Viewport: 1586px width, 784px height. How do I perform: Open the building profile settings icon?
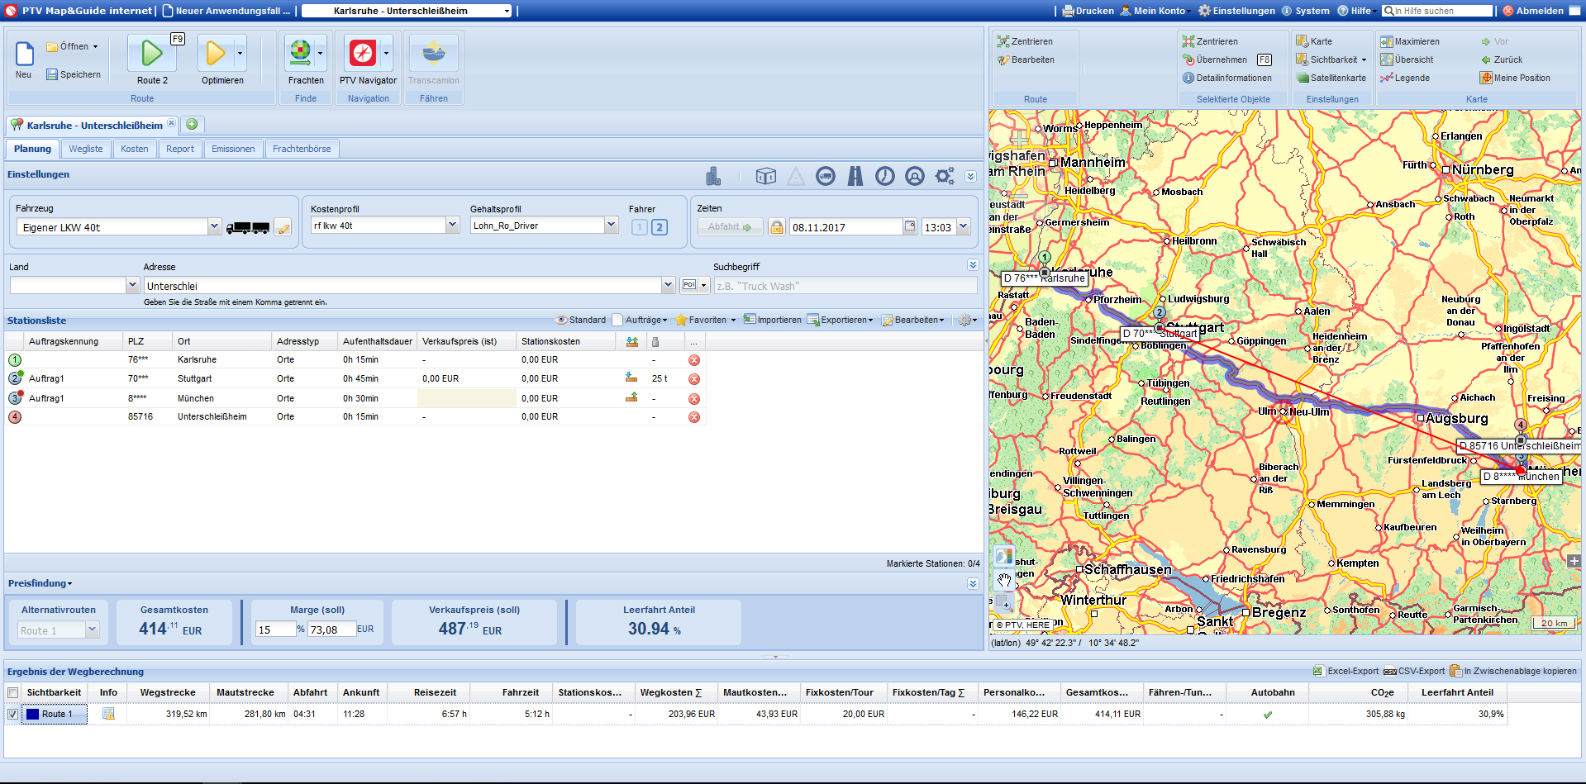(713, 176)
